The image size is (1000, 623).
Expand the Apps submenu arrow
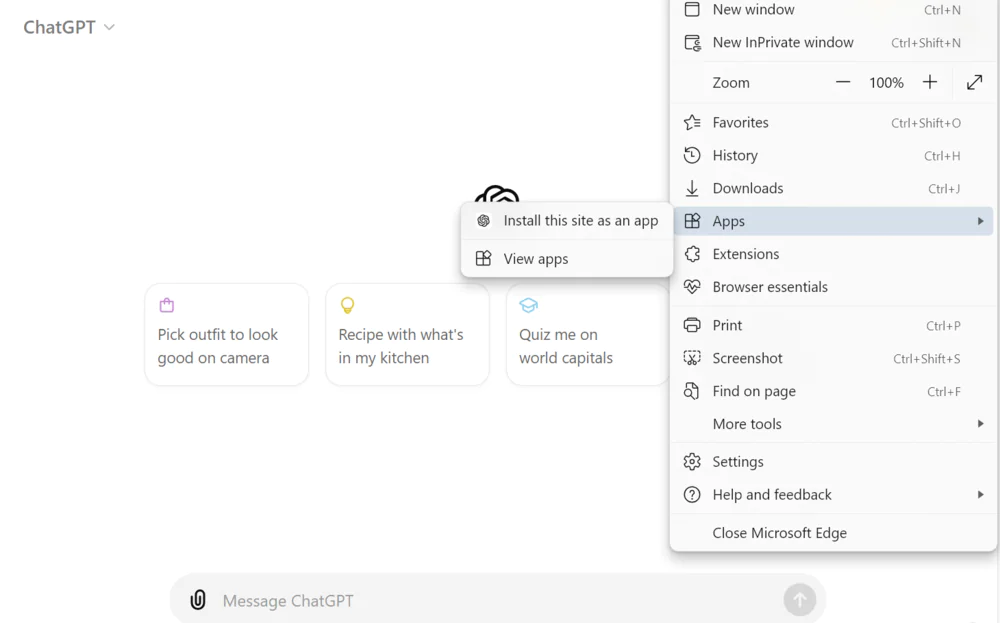pos(980,221)
